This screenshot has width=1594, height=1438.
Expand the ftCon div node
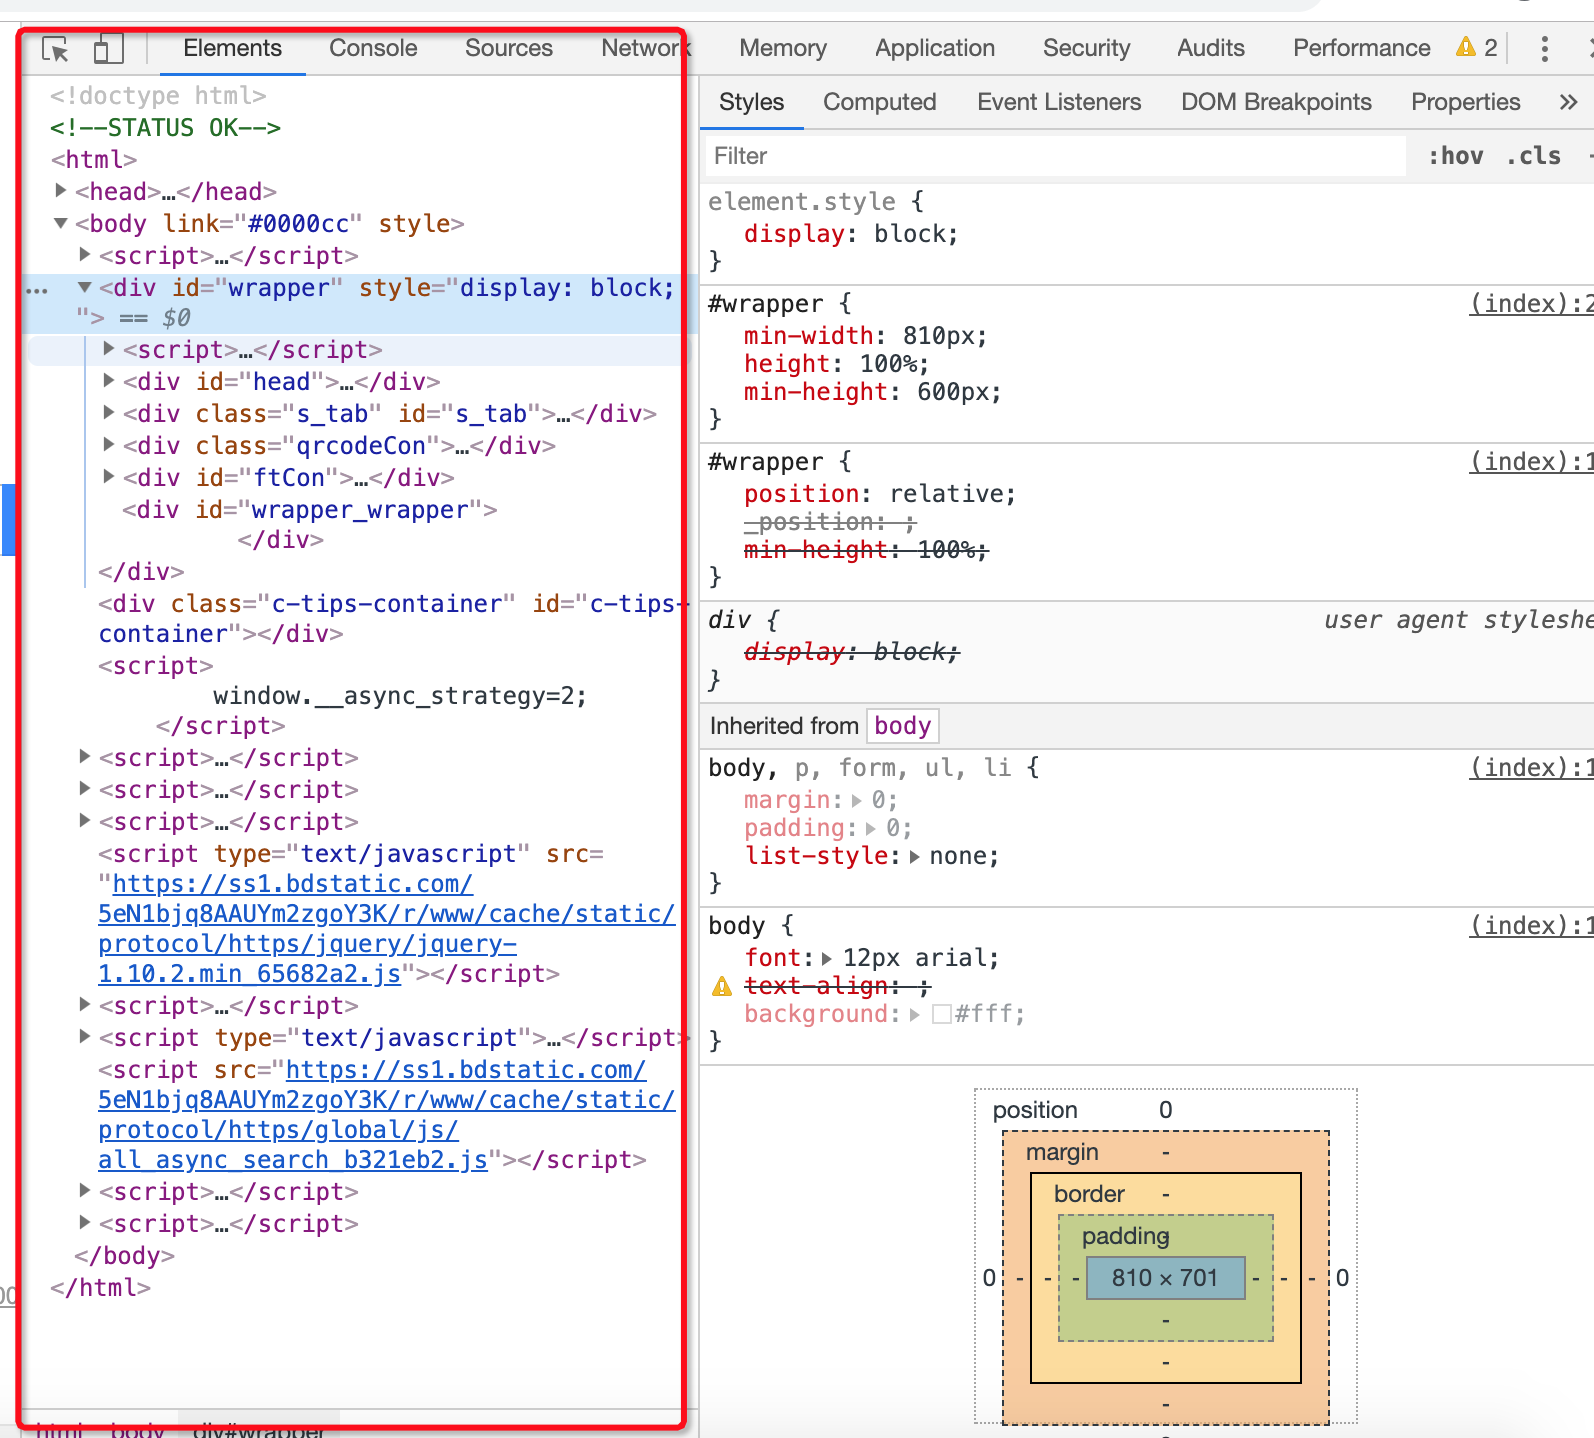pos(109,476)
